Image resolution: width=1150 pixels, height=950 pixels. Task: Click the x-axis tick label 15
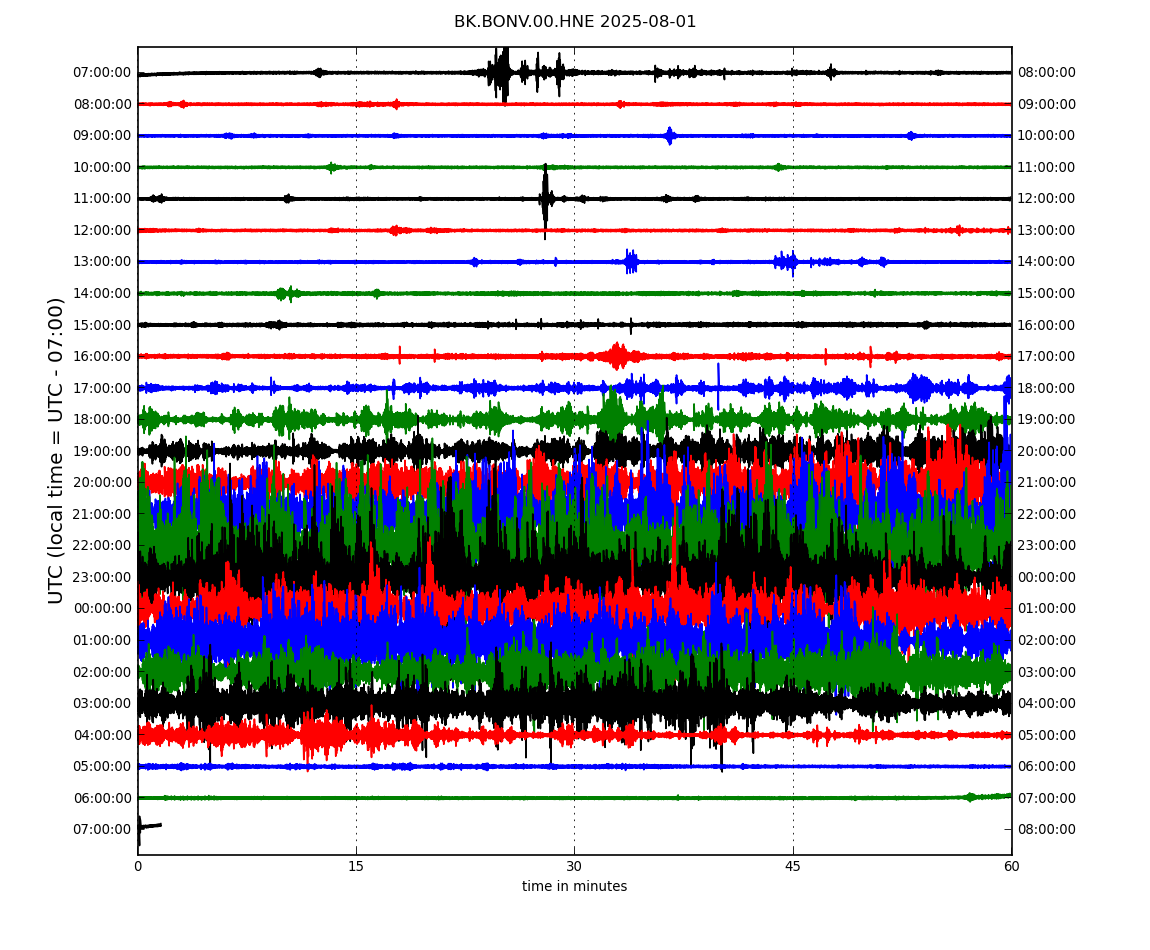tap(356, 866)
